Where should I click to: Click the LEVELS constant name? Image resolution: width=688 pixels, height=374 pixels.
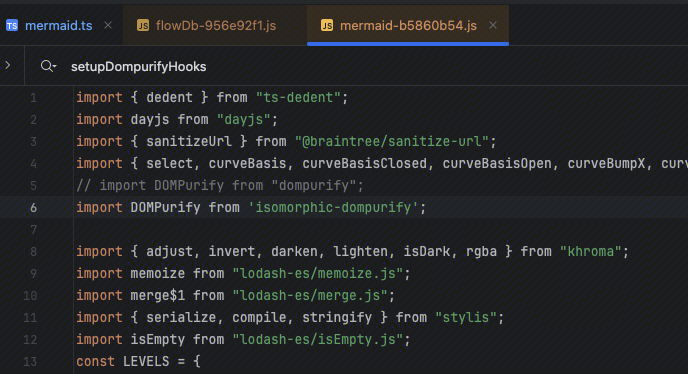tap(146, 361)
